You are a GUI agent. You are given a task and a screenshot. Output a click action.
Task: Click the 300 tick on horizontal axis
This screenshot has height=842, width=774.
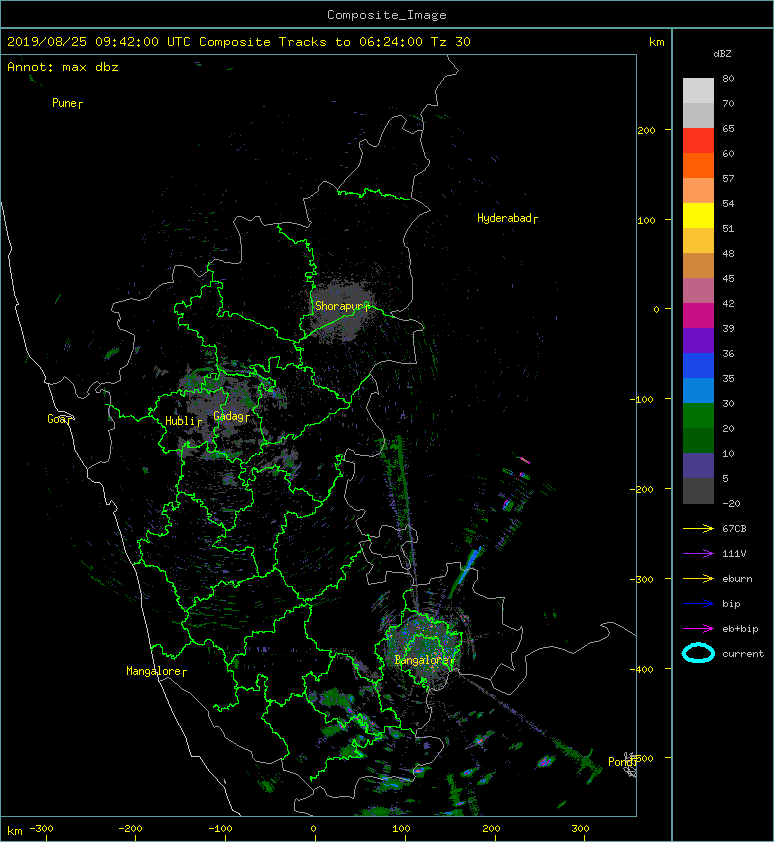581,829
